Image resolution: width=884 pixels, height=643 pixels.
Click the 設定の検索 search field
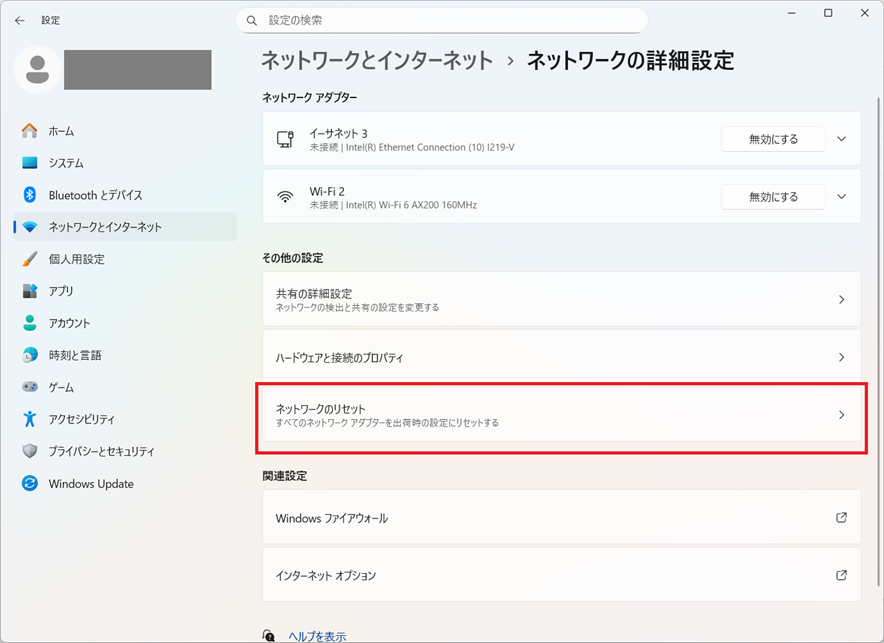tap(450, 20)
